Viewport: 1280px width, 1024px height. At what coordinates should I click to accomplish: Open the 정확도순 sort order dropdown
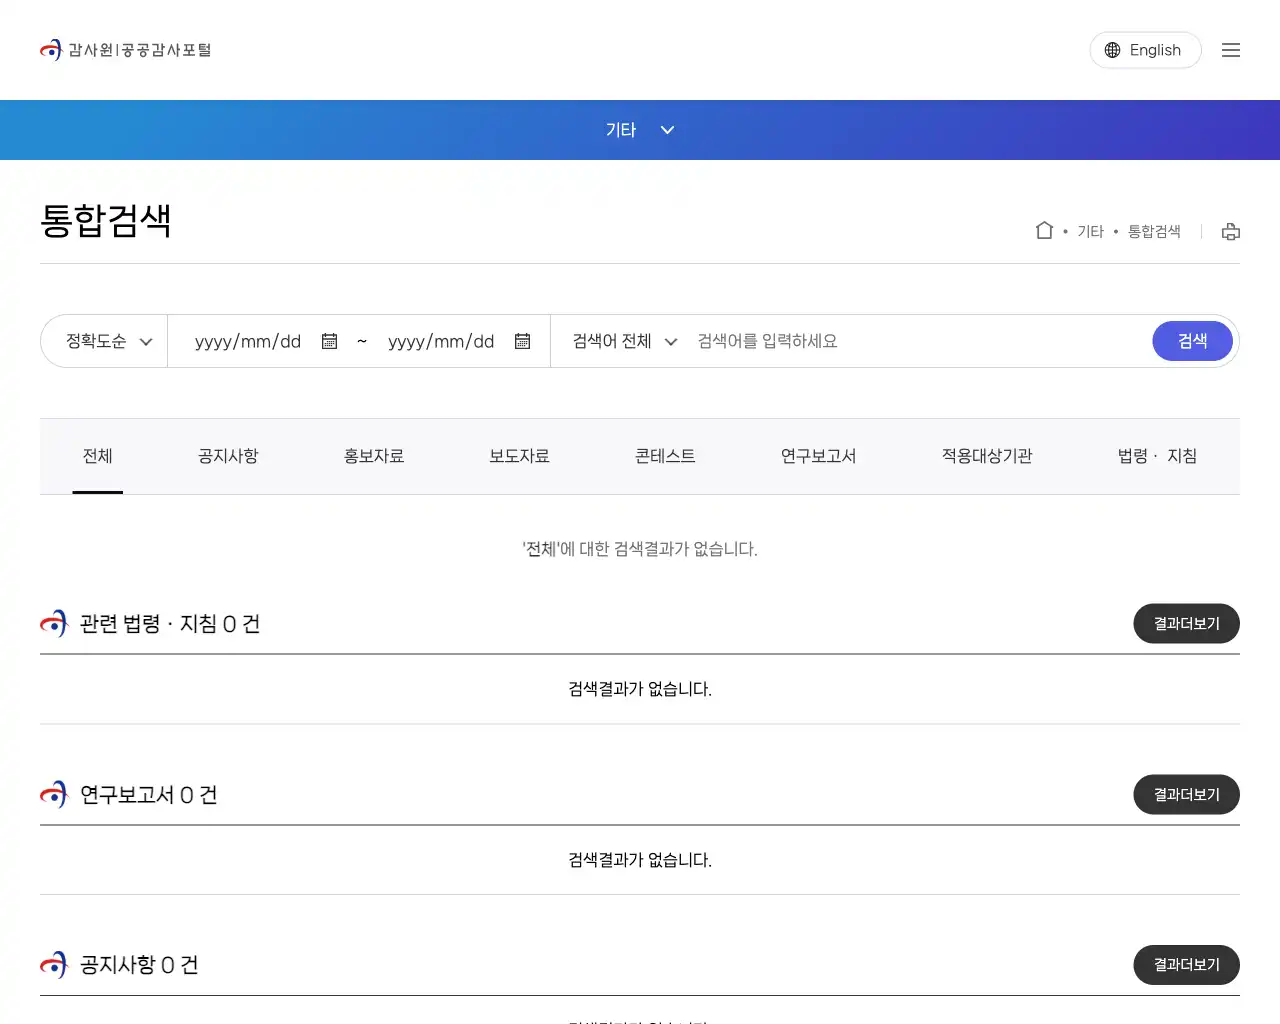(103, 341)
